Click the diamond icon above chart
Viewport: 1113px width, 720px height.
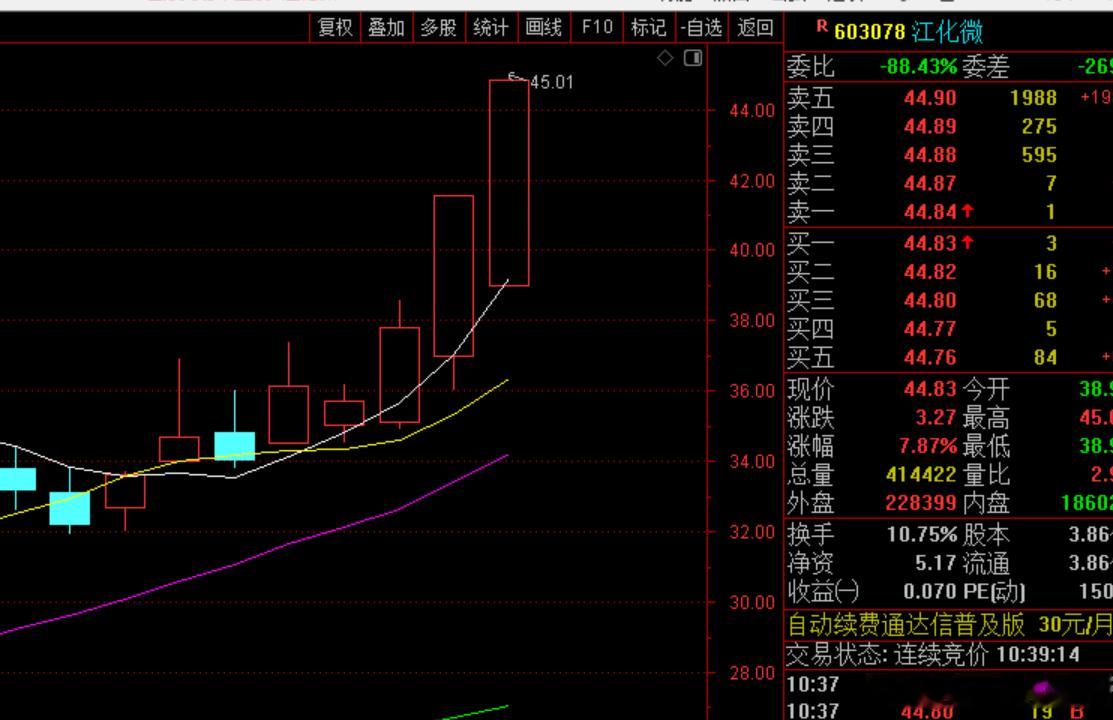665,58
